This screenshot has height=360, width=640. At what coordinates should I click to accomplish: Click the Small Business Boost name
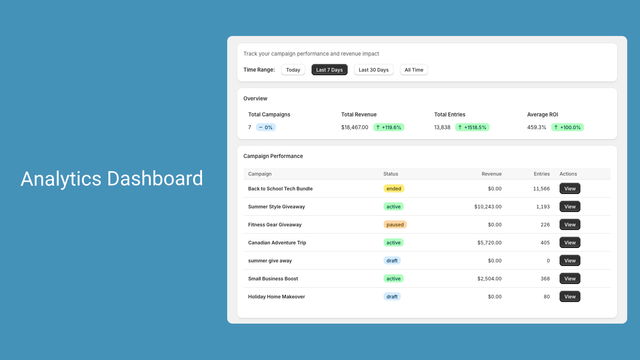273,278
